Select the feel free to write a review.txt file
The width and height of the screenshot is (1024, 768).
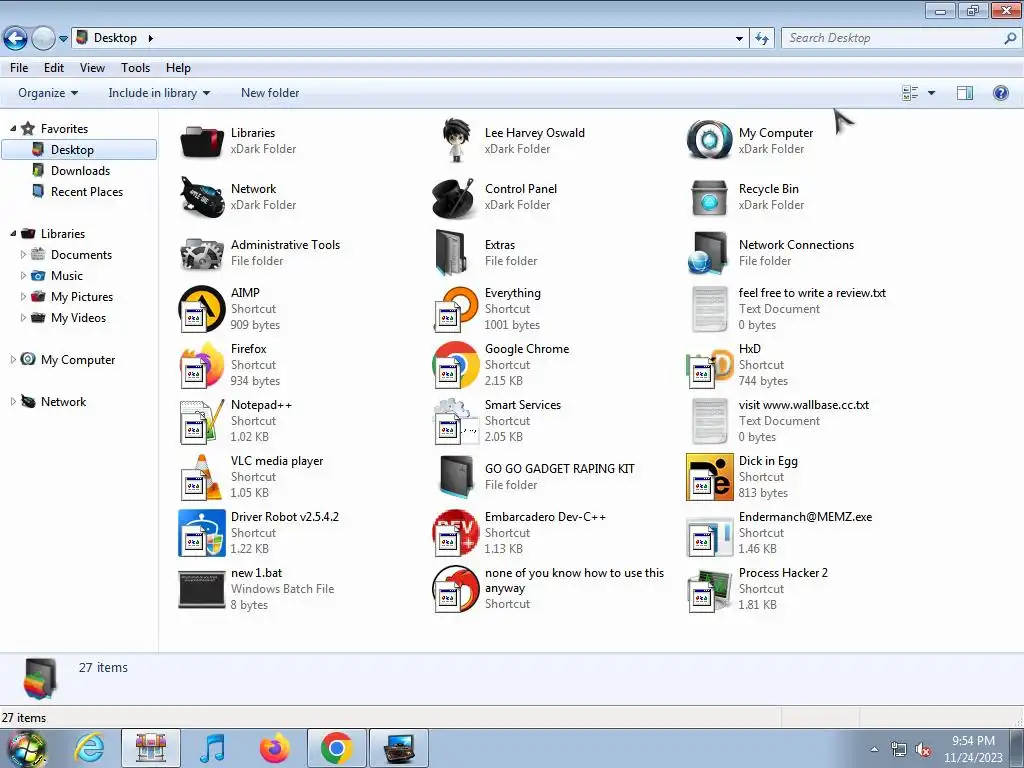coord(789,309)
